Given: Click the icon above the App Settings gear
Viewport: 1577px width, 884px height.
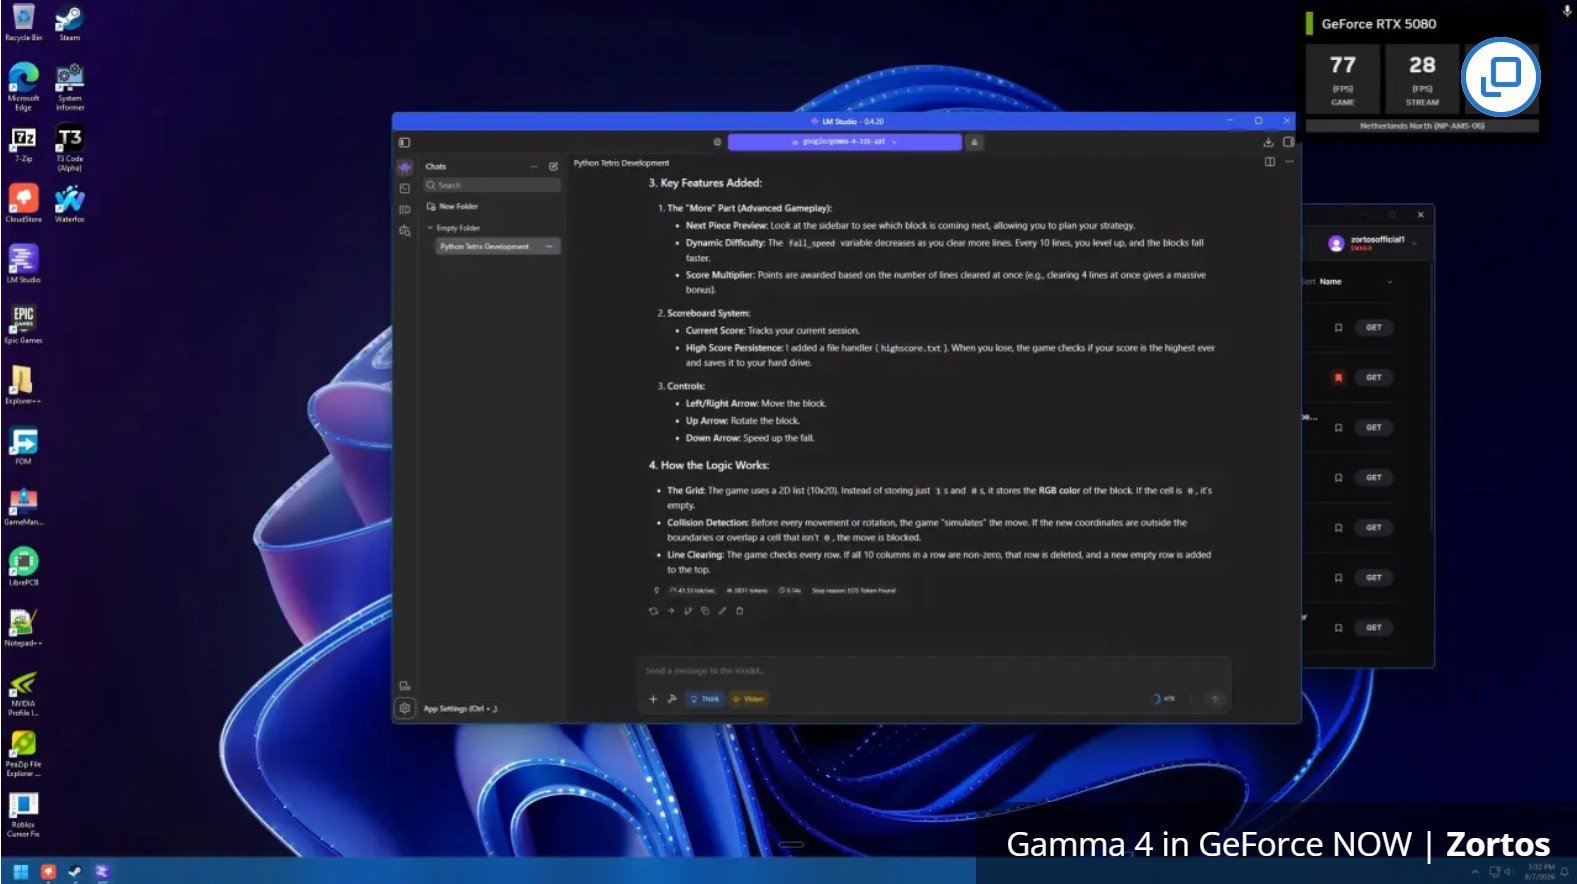Looking at the screenshot, I should pyautogui.click(x=405, y=686).
